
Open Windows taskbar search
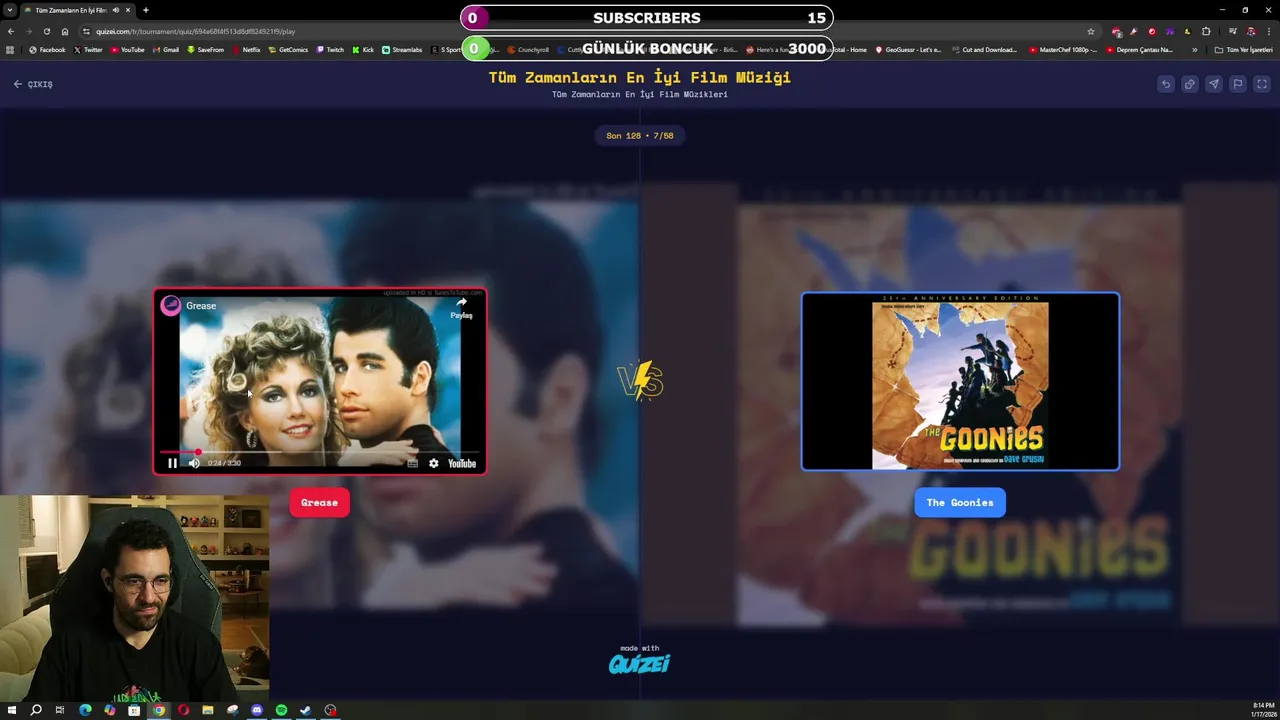[x=36, y=710]
